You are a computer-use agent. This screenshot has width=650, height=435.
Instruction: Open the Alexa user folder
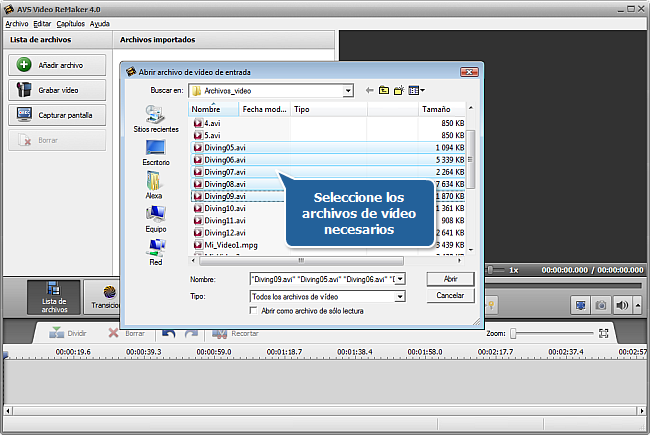pyautogui.click(x=154, y=185)
